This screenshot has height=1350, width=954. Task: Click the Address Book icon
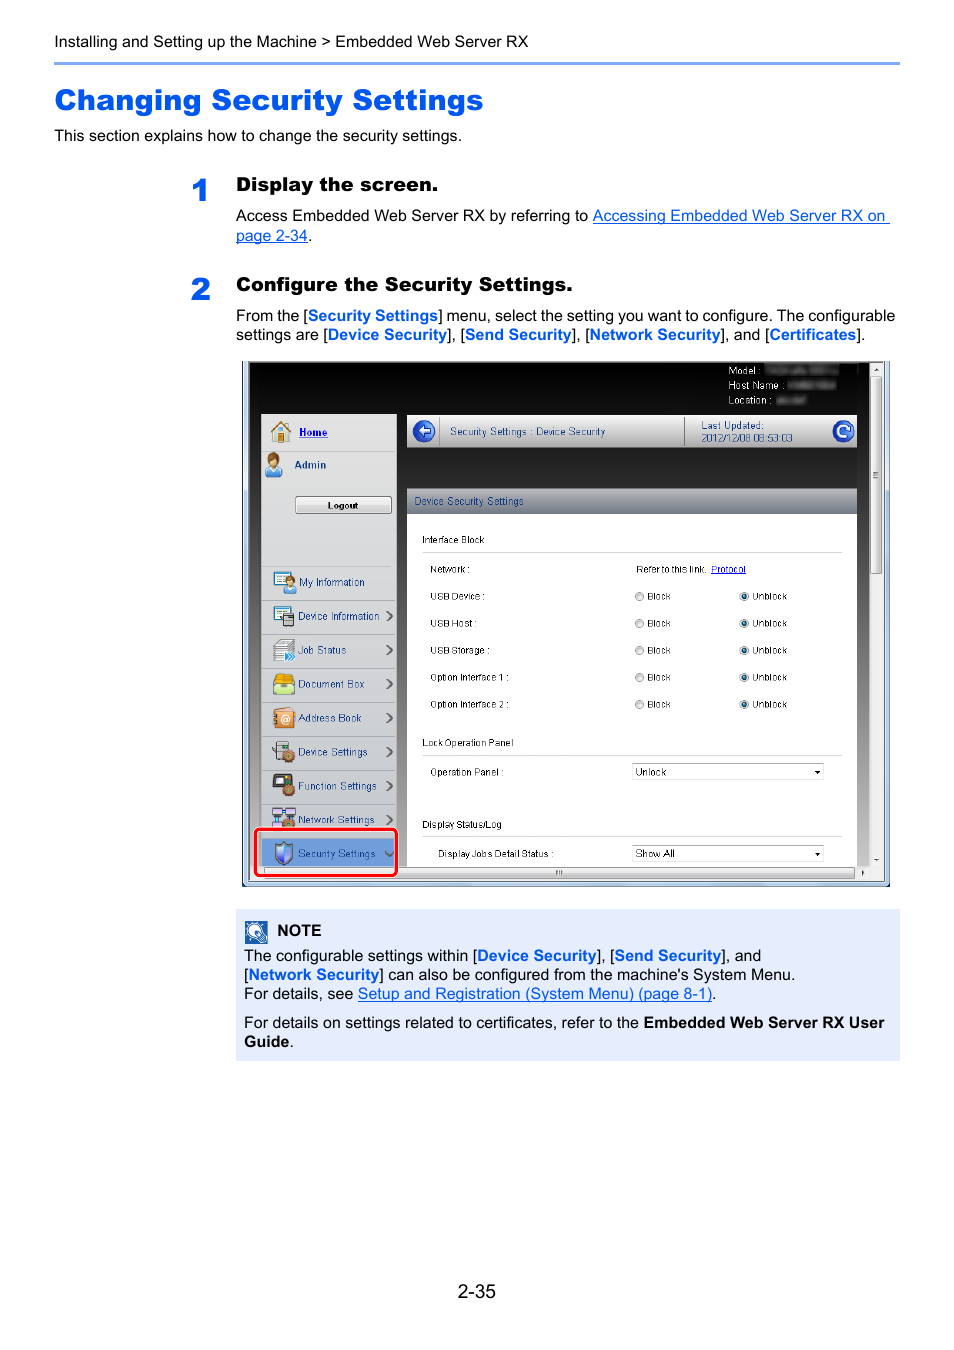284,717
